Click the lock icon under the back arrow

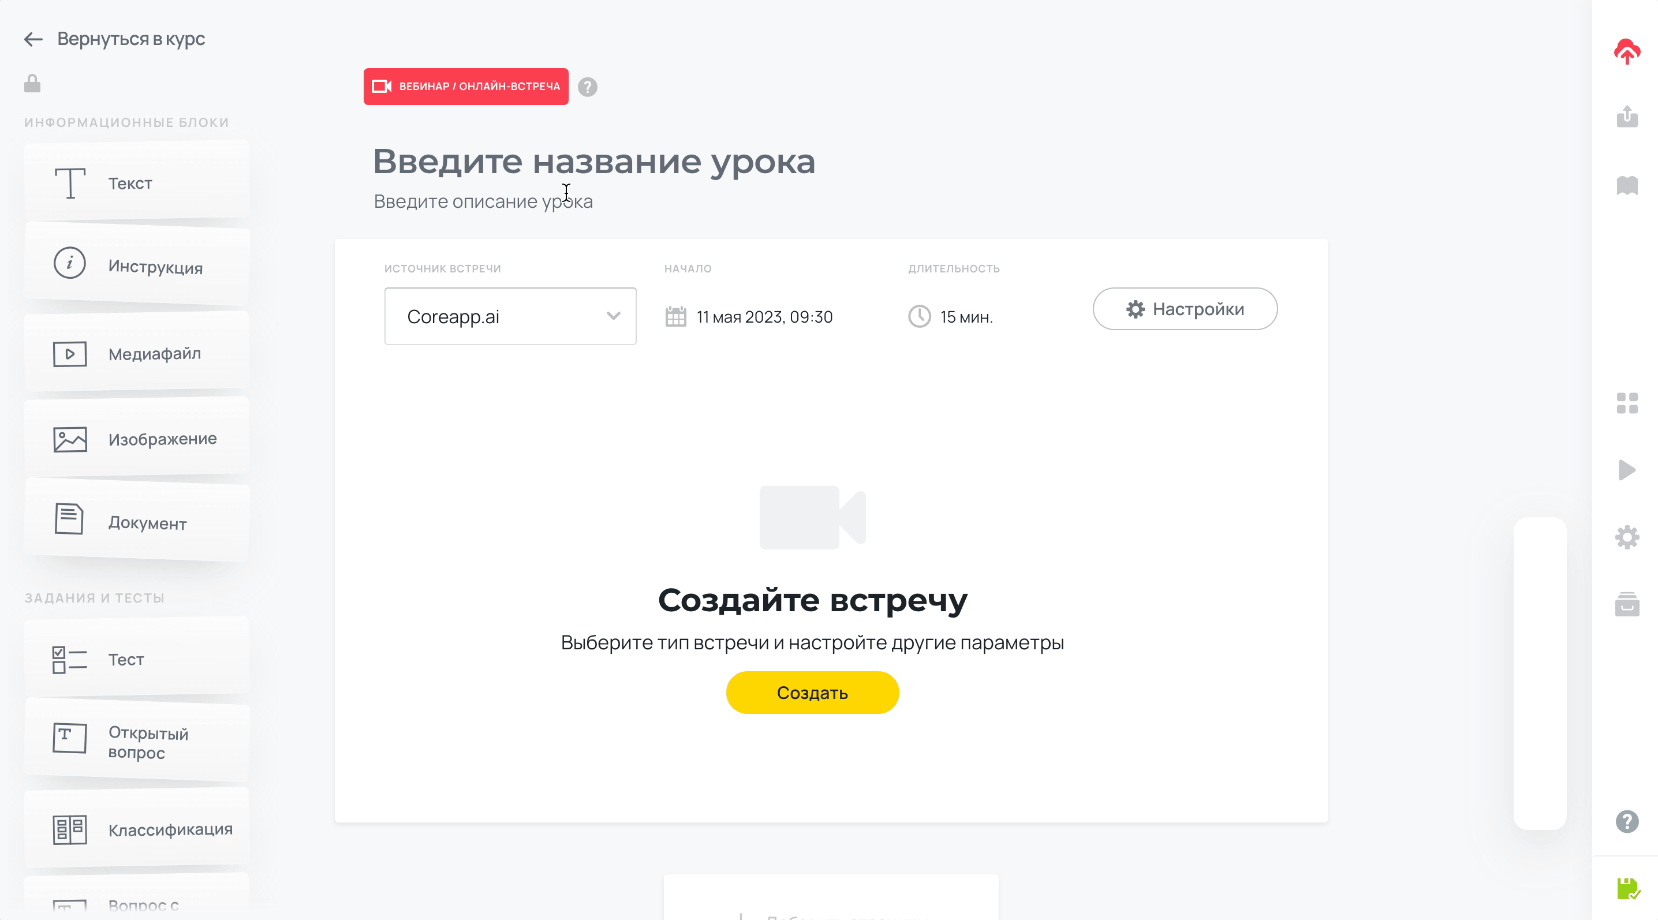tap(31, 83)
